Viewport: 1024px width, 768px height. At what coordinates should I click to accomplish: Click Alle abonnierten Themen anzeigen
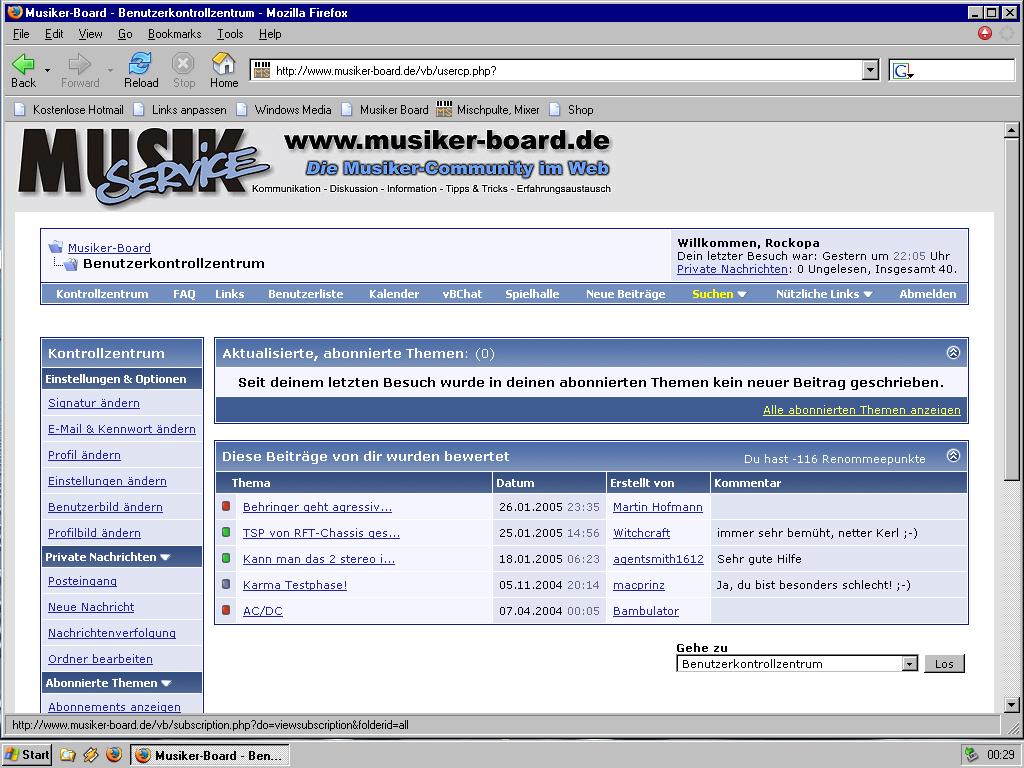pyautogui.click(x=861, y=410)
